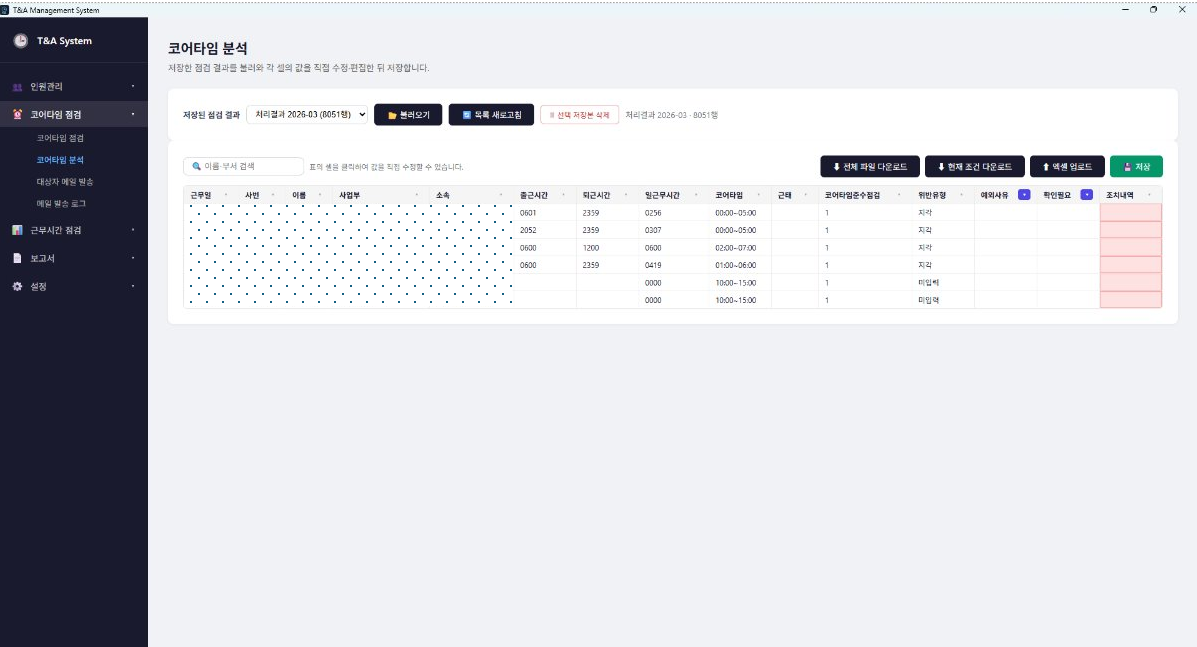This screenshot has height=647, width=1197.
Task: Expand the 보고서 sidebar section
Action: pyautogui.click(x=74, y=258)
